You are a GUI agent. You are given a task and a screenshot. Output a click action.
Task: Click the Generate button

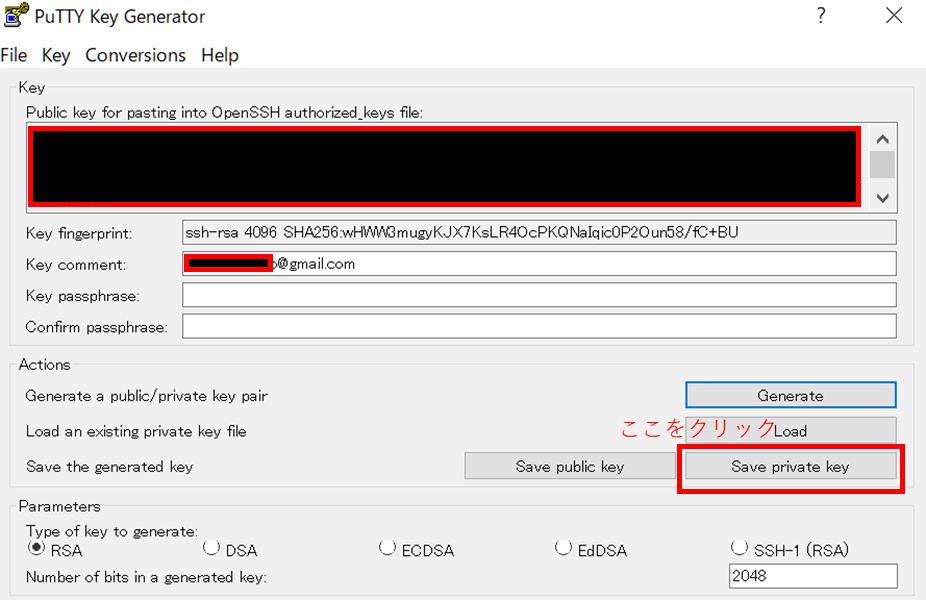point(791,395)
